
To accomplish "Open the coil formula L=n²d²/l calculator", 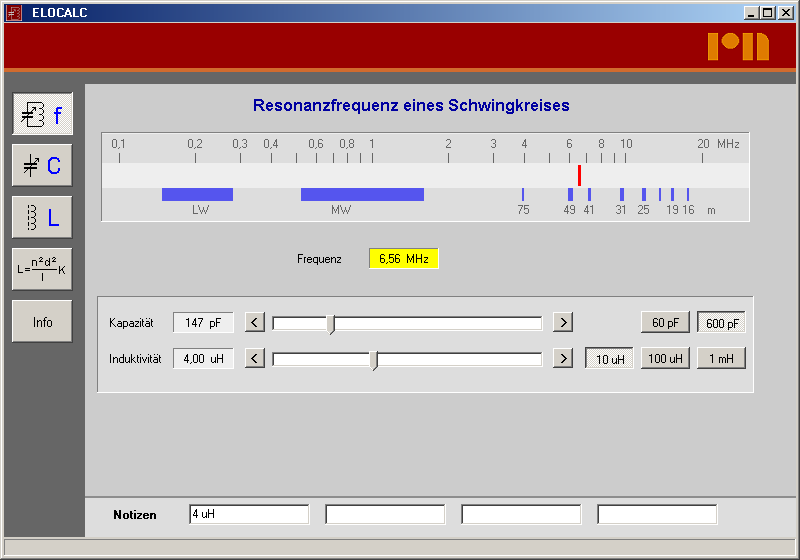I will [42, 269].
